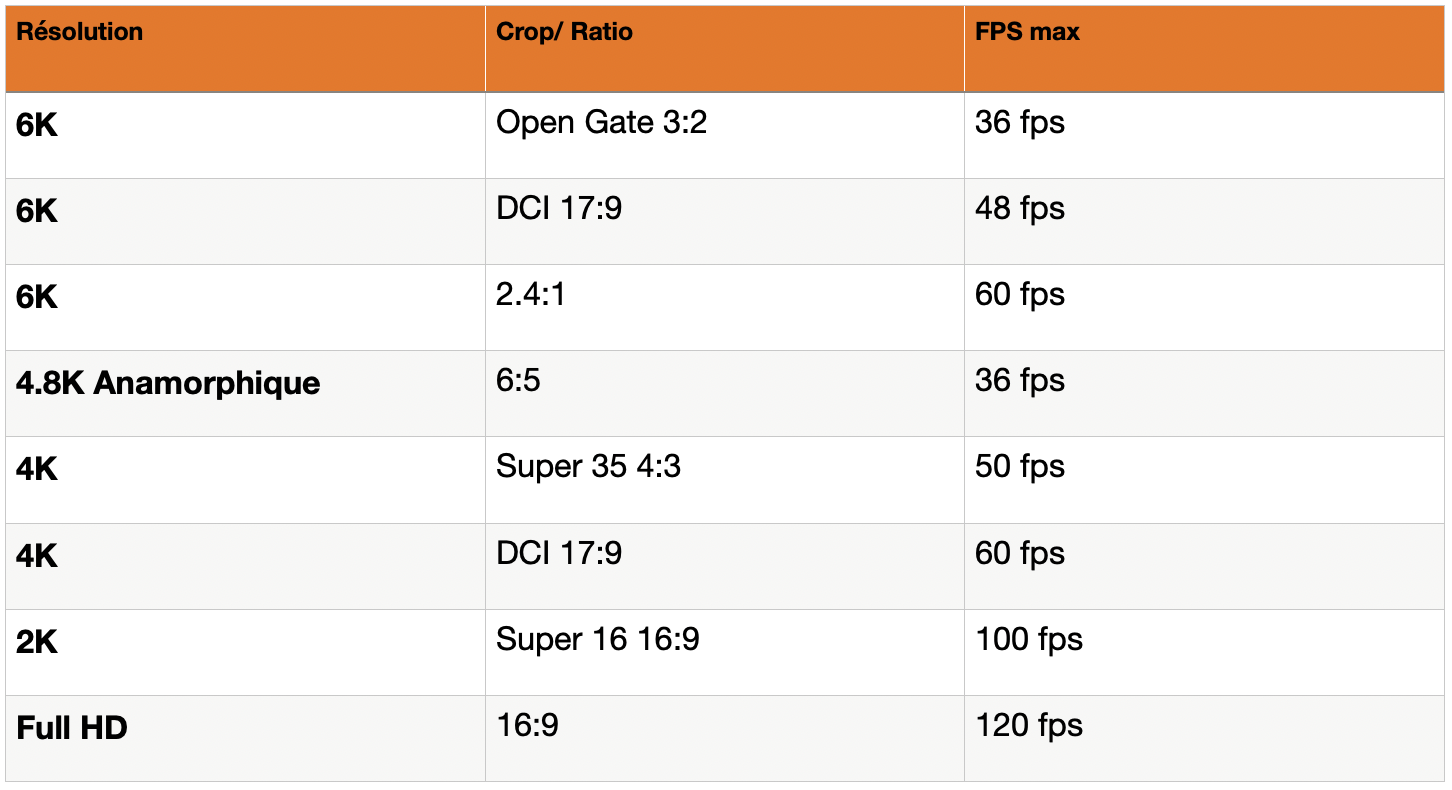Viewport: 1452px width, 790px height.
Task: Click the 4K cell in Super 35 row
Action: (37, 470)
